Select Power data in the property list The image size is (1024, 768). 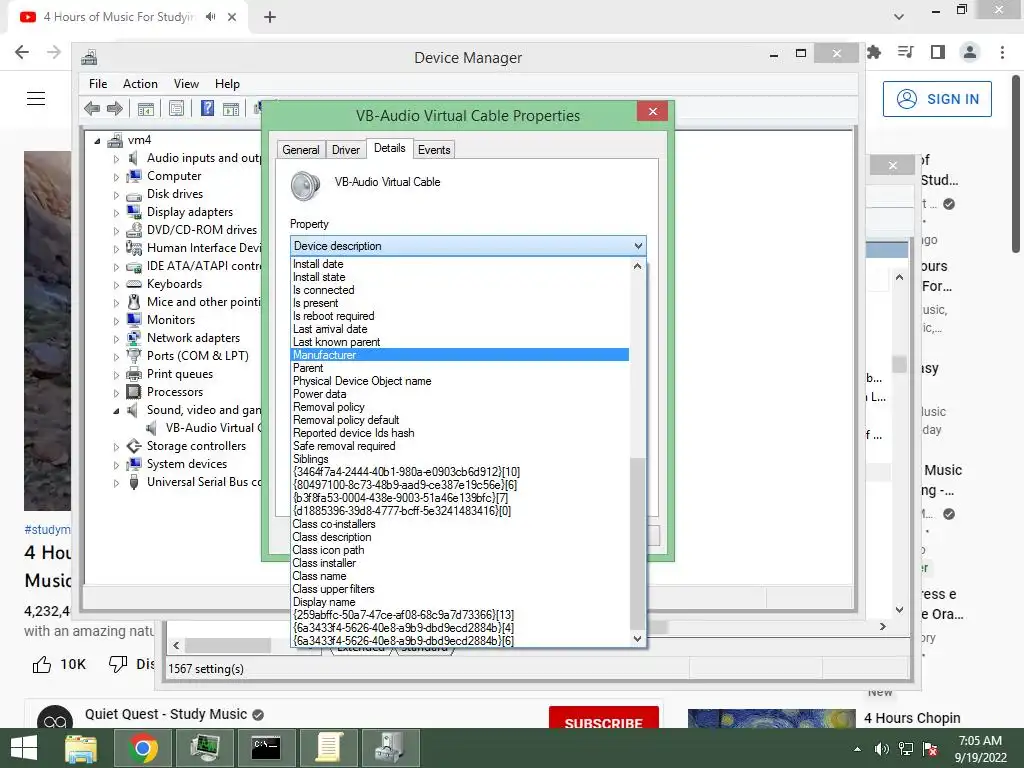pyautogui.click(x=460, y=394)
